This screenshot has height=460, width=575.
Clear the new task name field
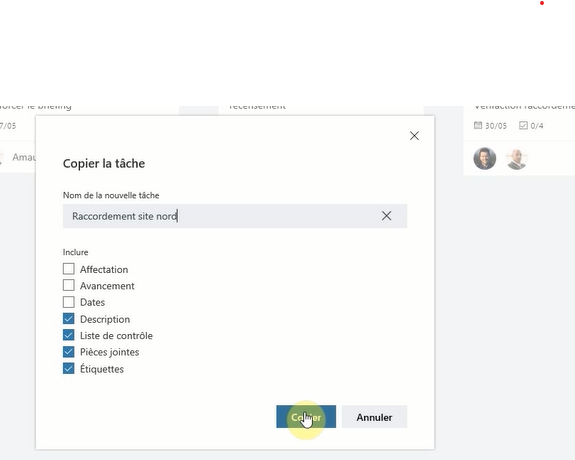point(386,216)
